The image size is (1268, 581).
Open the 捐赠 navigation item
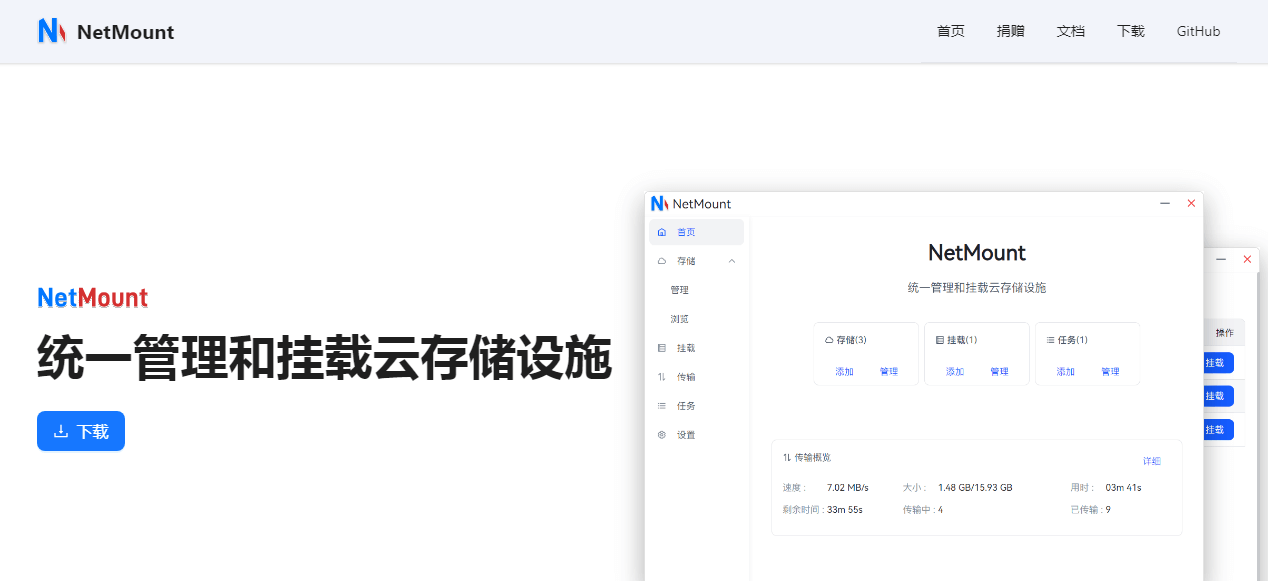coord(1010,31)
